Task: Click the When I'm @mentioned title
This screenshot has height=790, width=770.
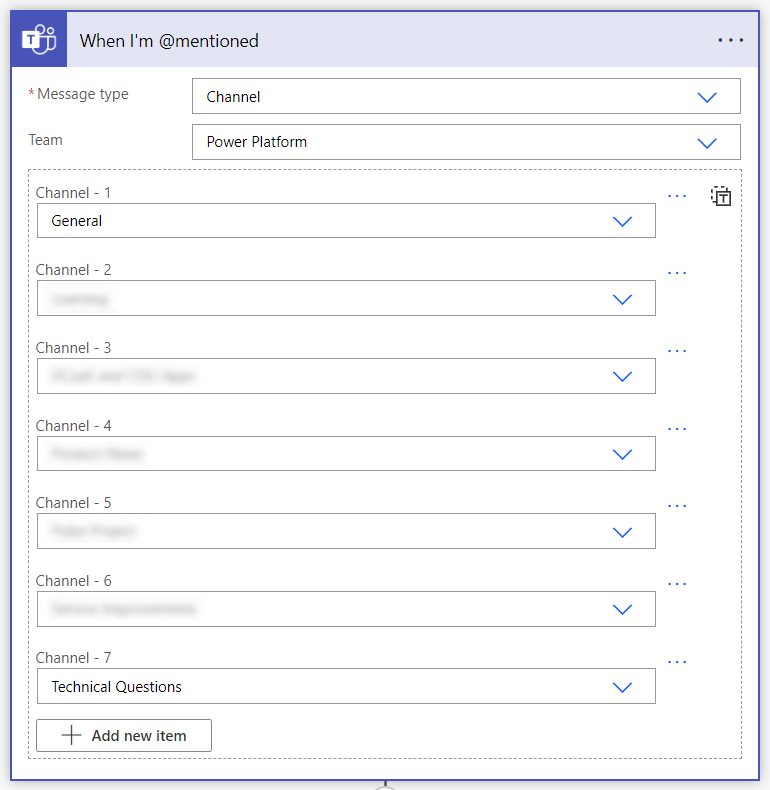Action: coord(169,41)
